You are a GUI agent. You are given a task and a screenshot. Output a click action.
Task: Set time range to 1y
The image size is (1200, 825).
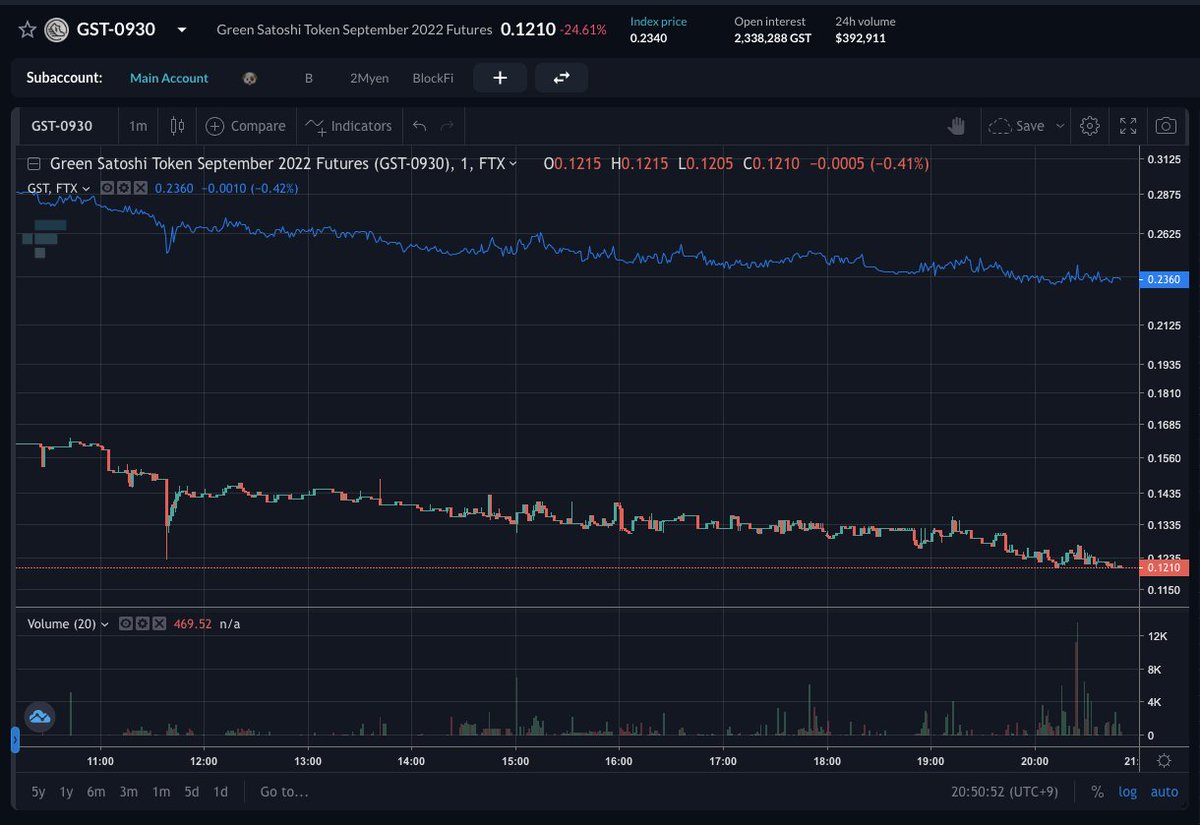[66, 792]
